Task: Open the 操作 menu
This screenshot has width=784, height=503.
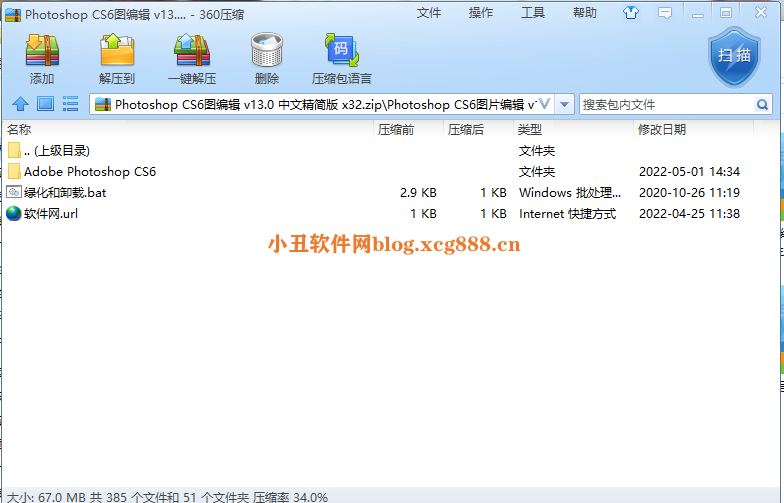Action: pos(480,12)
